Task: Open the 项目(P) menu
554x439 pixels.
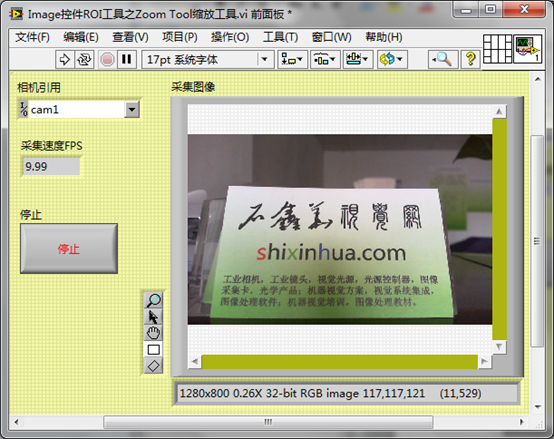Action: [x=180, y=37]
